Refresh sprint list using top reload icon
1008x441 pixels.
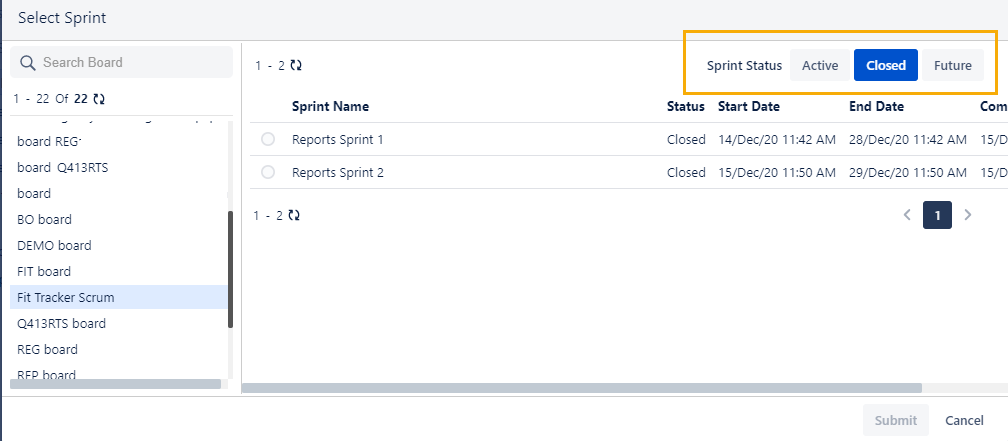coord(296,65)
